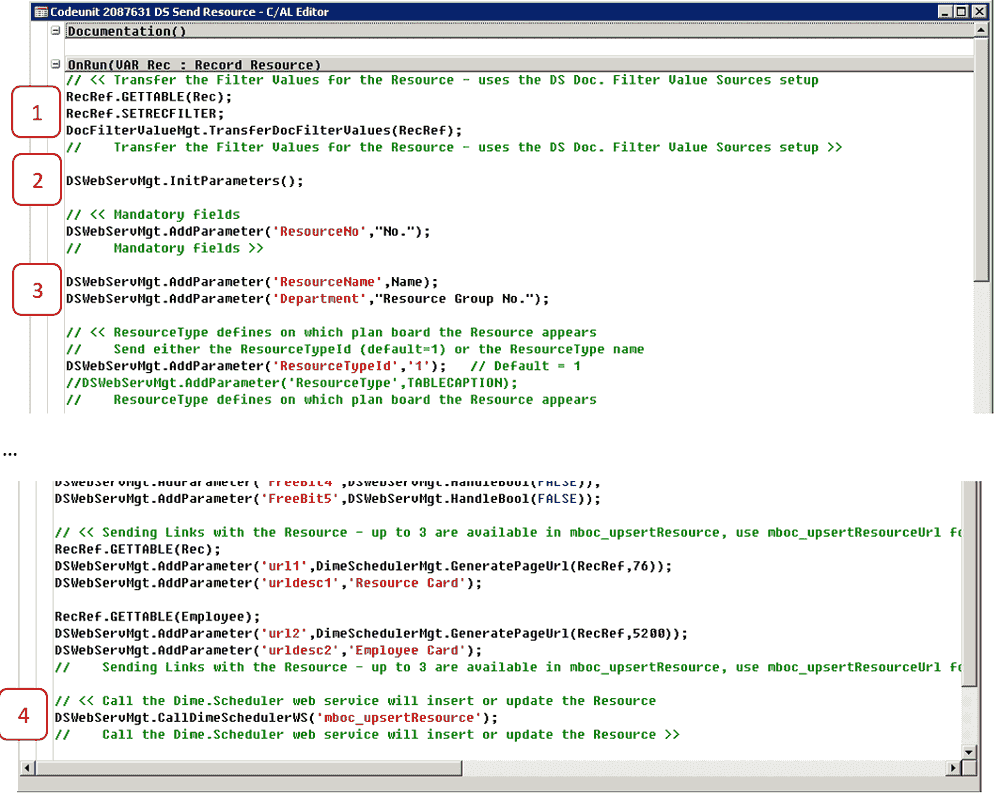This screenshot has width=1000, height=795.
Task: Minimize the C/AL Editor window
Action: (945, 11)
